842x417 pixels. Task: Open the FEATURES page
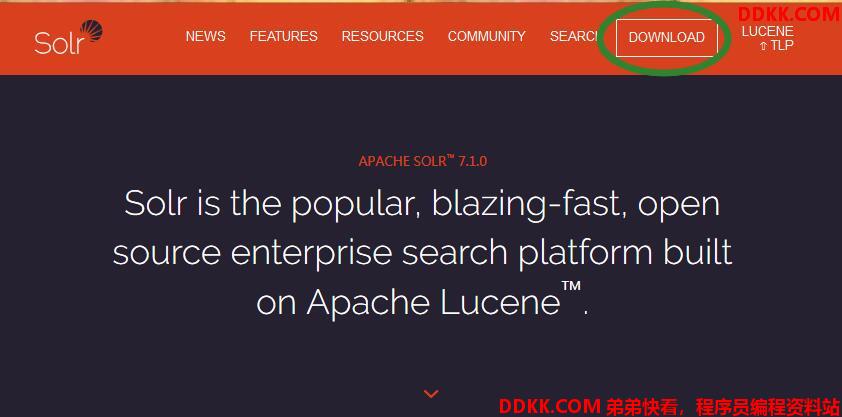coord(284,36)
